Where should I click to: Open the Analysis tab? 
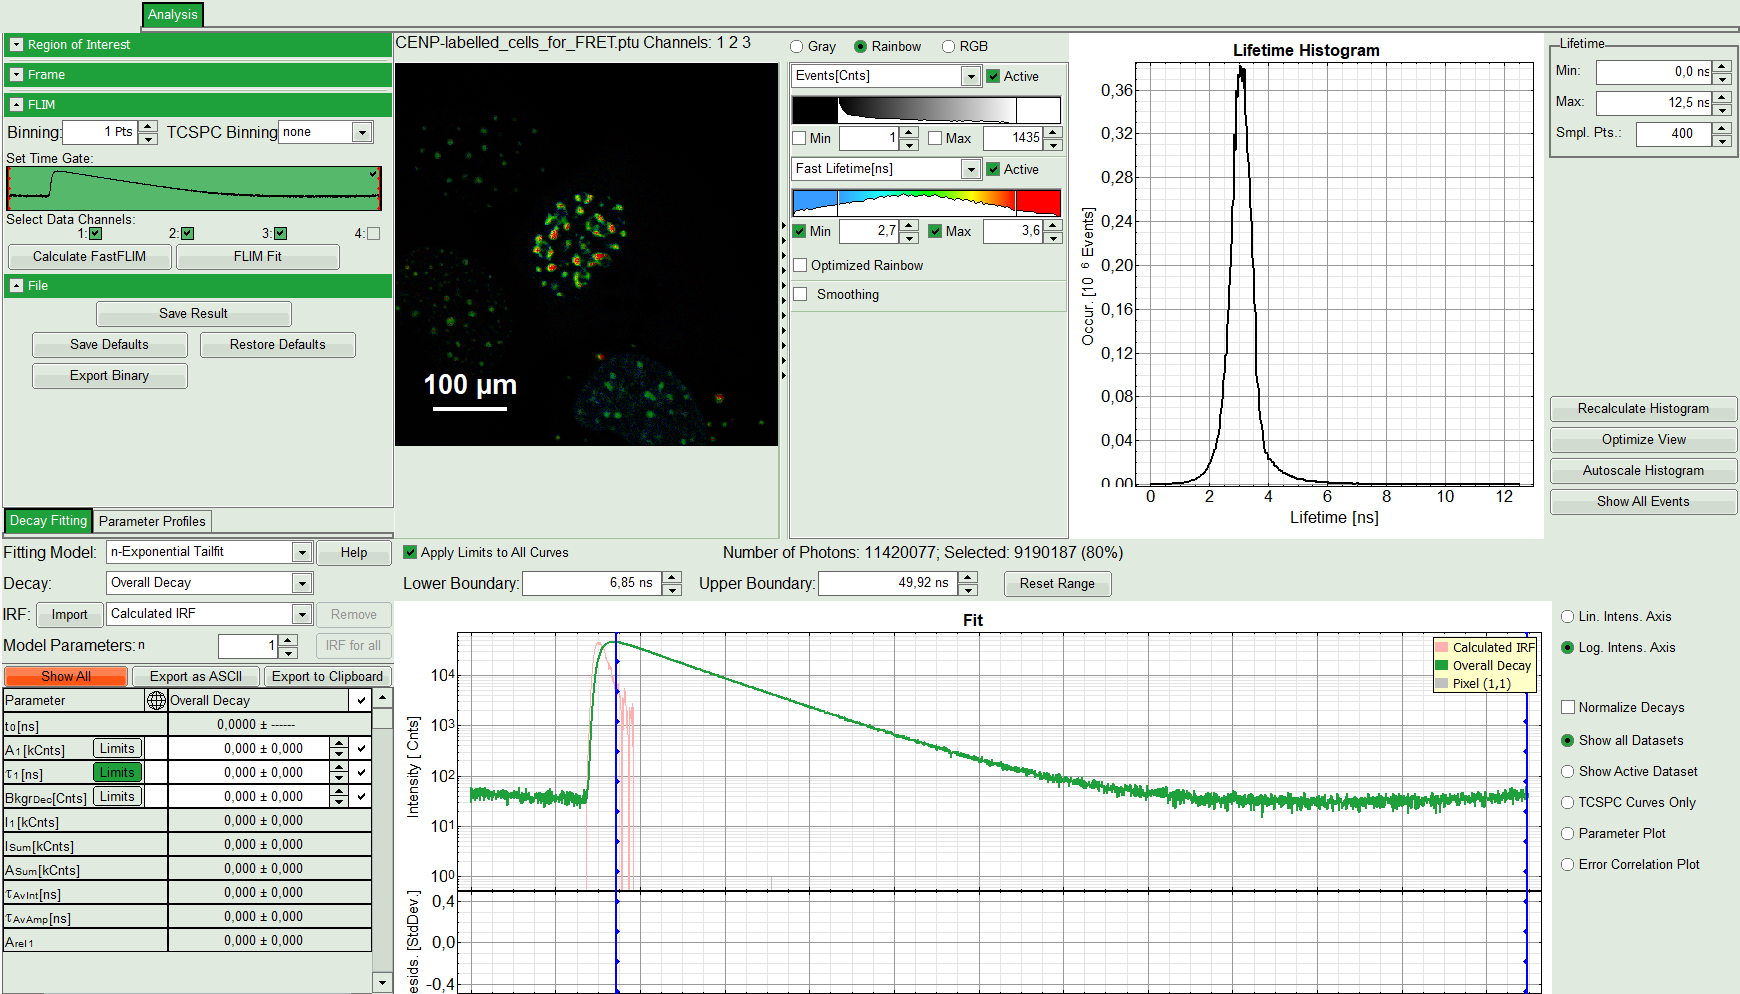[x=173, y=15]
